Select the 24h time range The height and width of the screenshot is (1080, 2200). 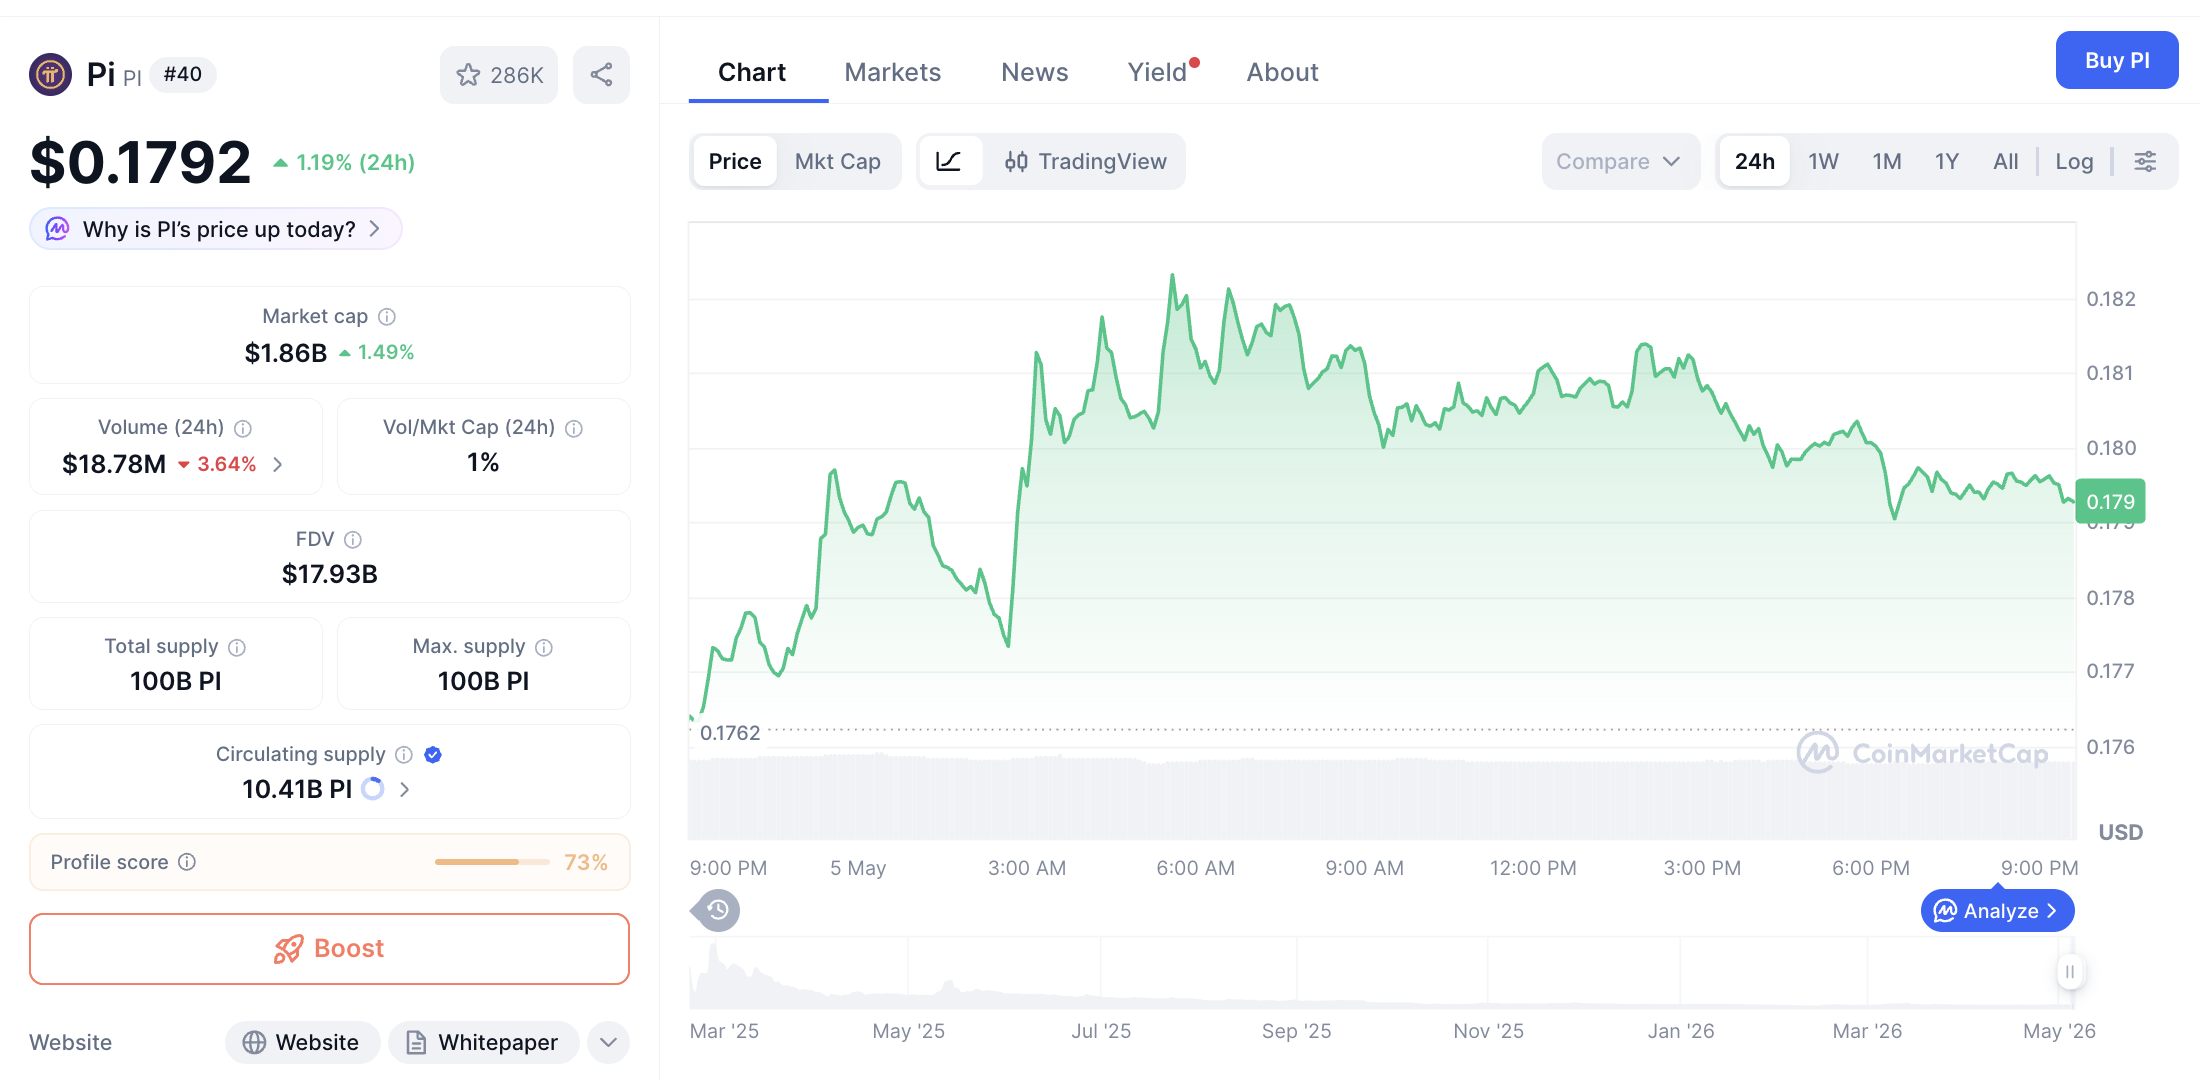(1755, 161)
